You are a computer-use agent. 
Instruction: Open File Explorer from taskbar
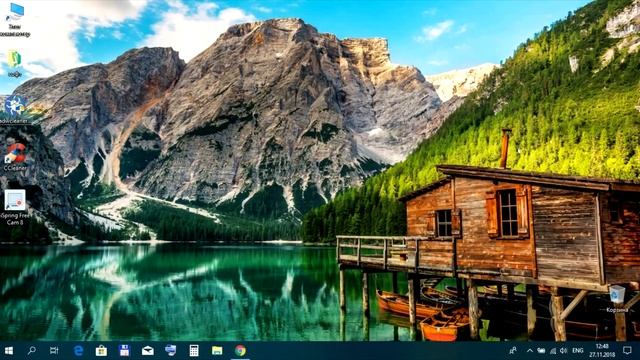point(217,351)
